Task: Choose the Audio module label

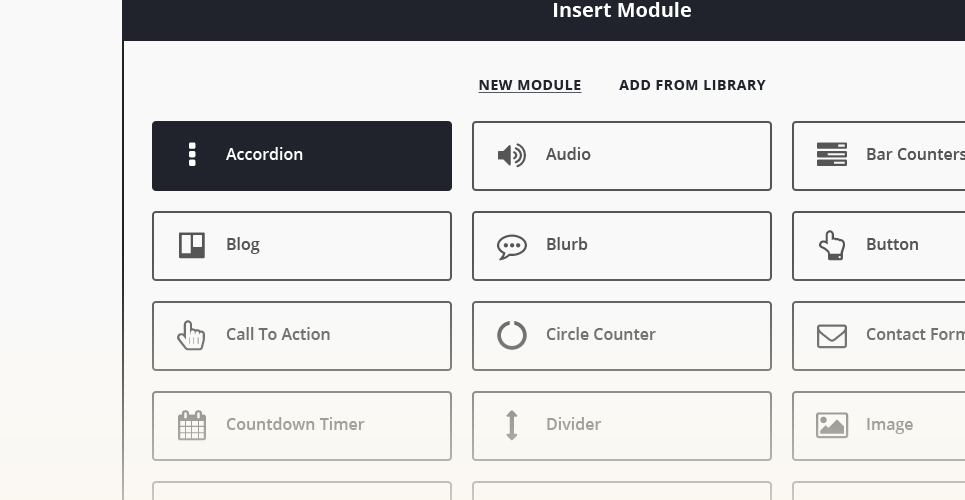Action: [x=567, y=154]
